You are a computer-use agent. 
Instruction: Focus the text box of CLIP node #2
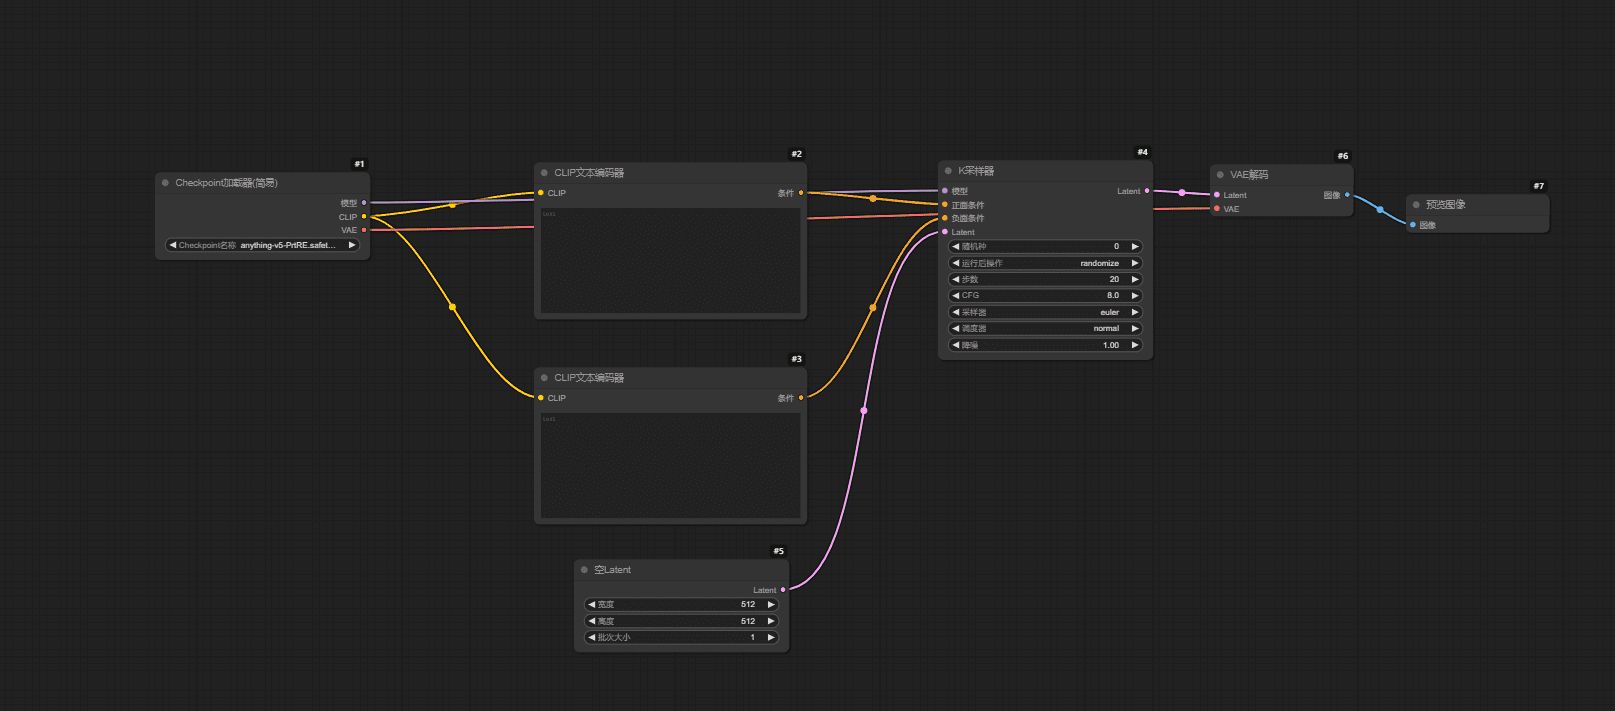click(671, 261)
